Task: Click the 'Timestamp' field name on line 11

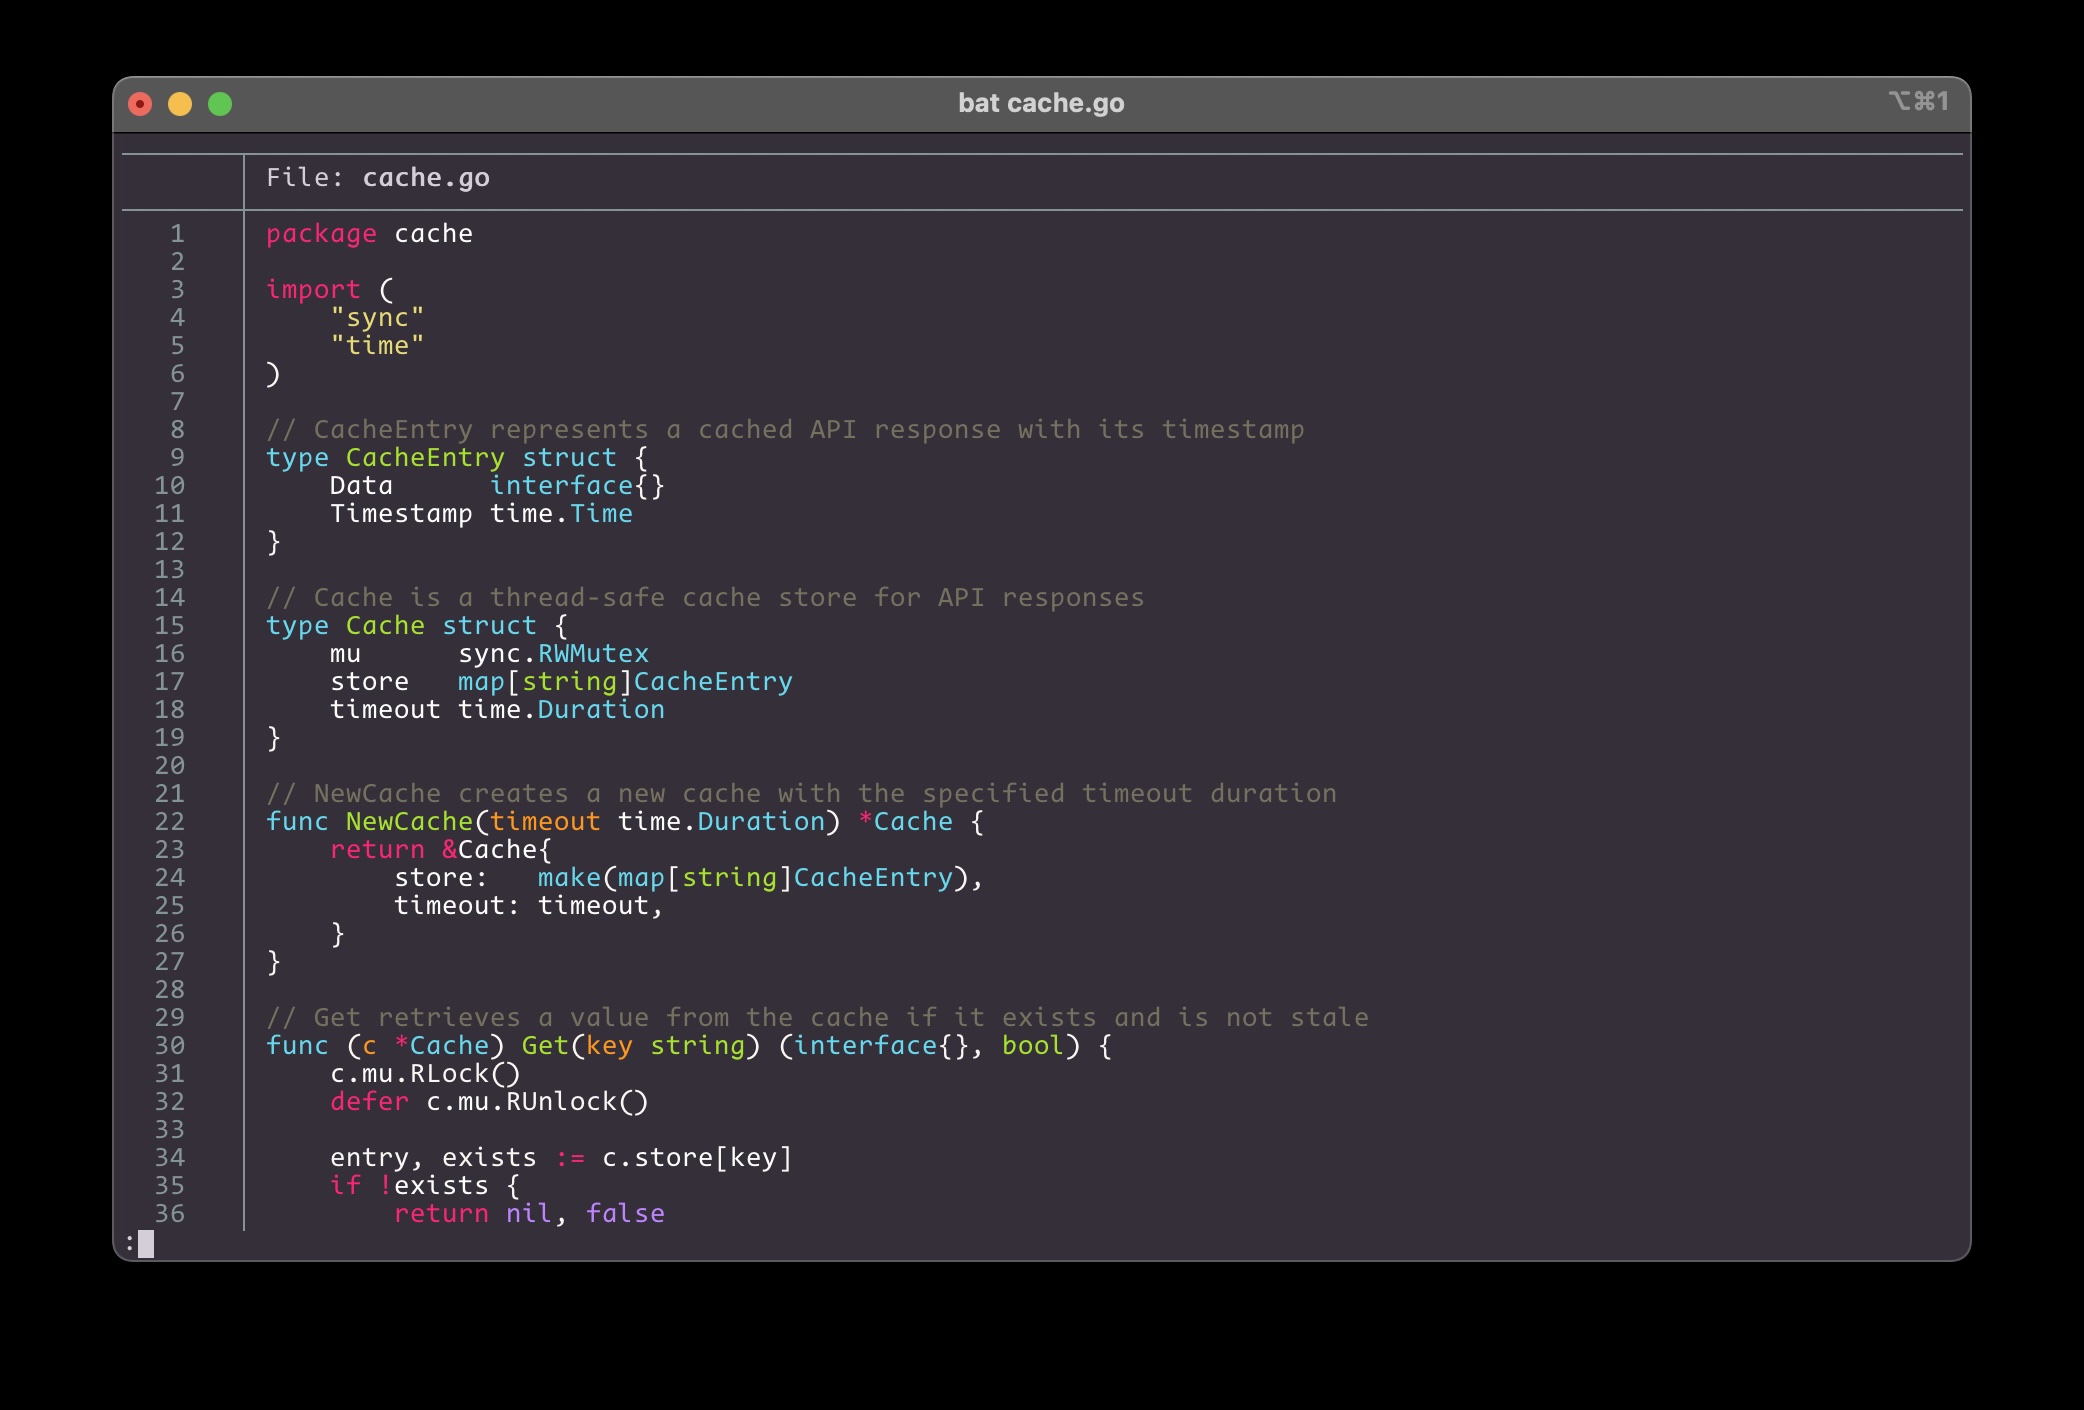Action: tap(401, 514)
